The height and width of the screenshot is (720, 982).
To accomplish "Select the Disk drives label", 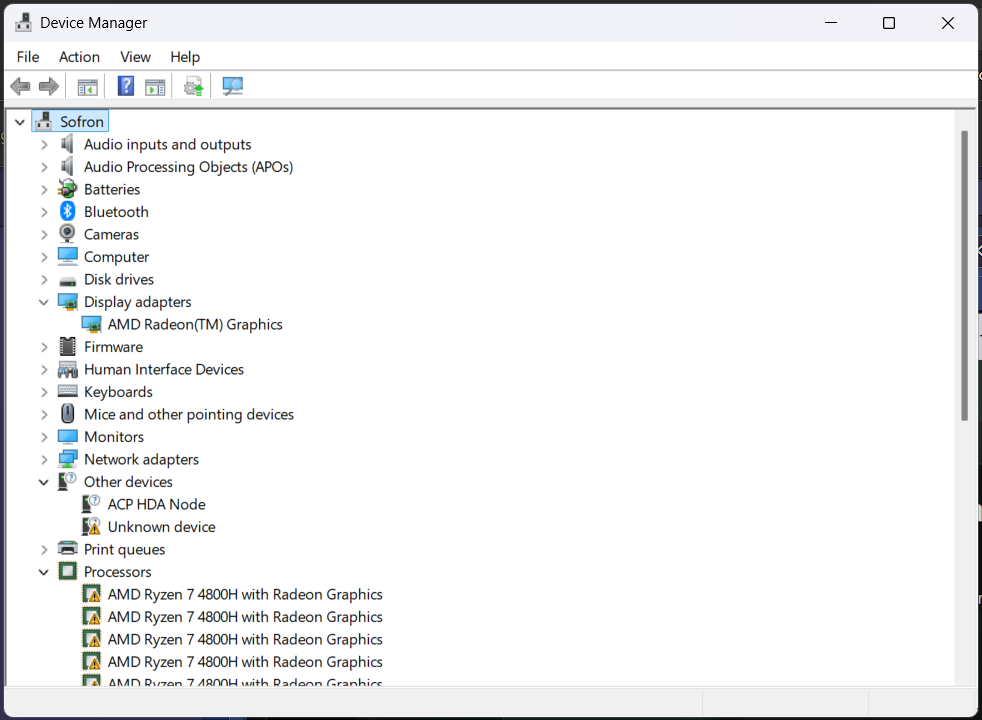I will [x=119, y=279].
